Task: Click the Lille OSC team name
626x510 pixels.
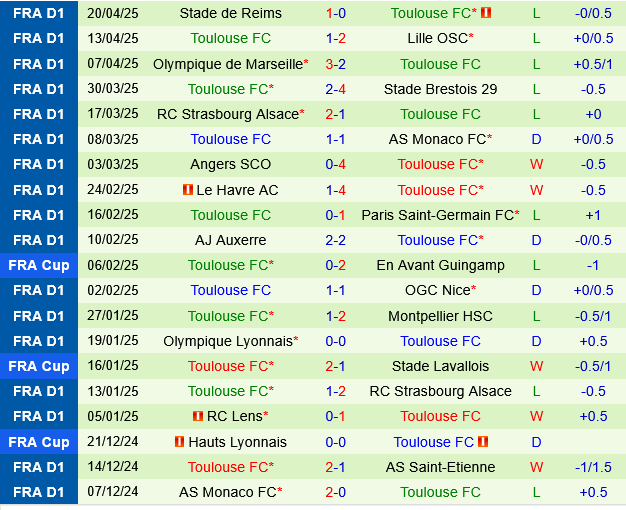Action: click(437, 38)
